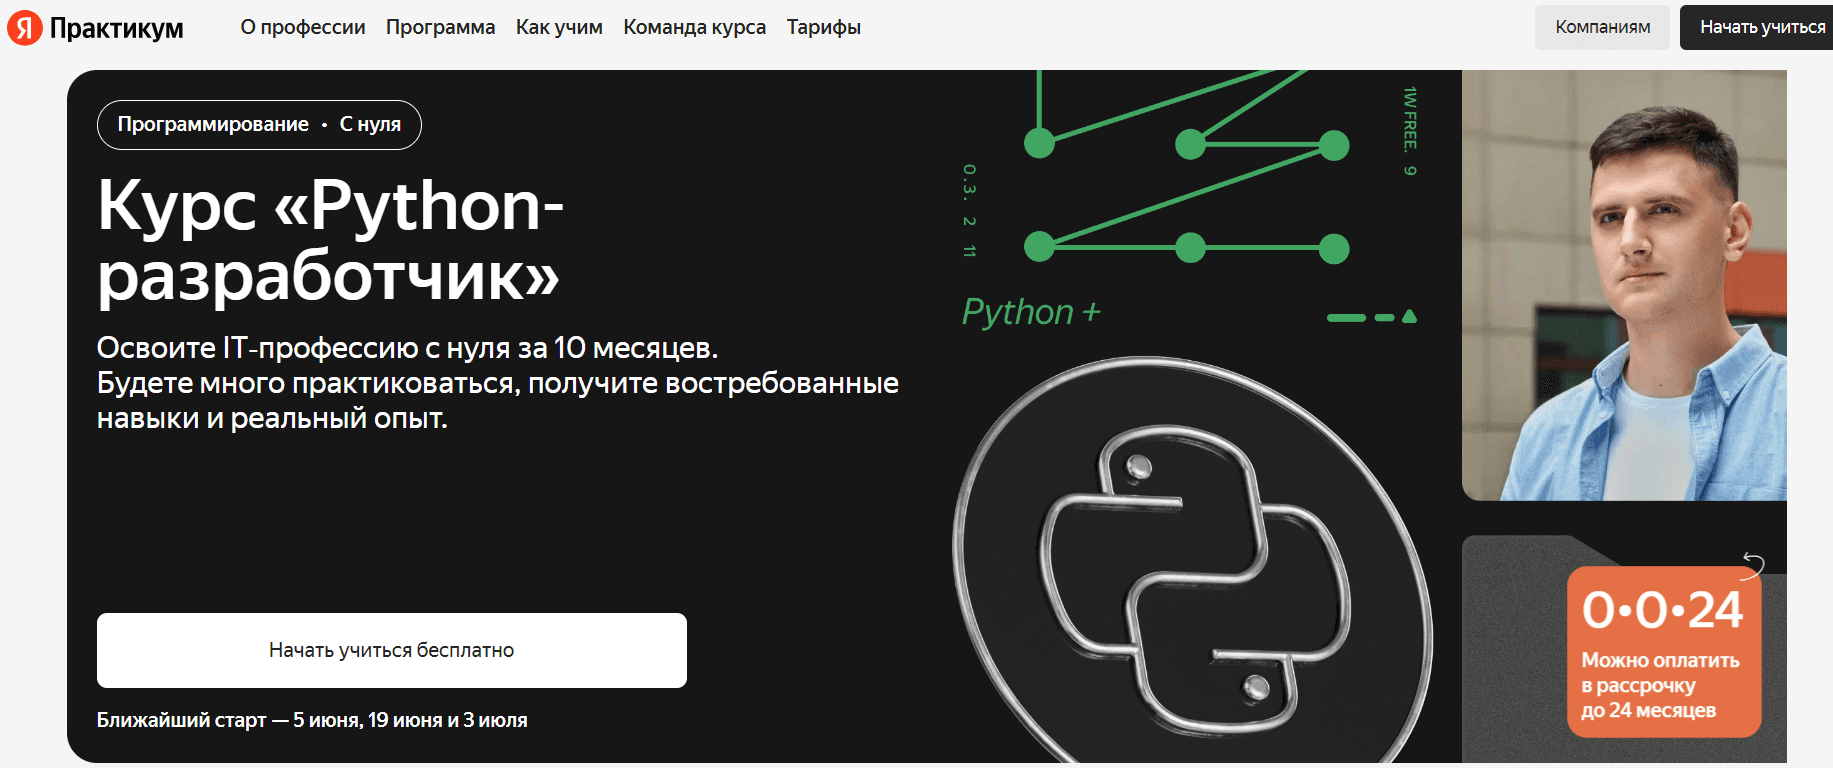Click the green node graph illustration

pos(1188,170)
